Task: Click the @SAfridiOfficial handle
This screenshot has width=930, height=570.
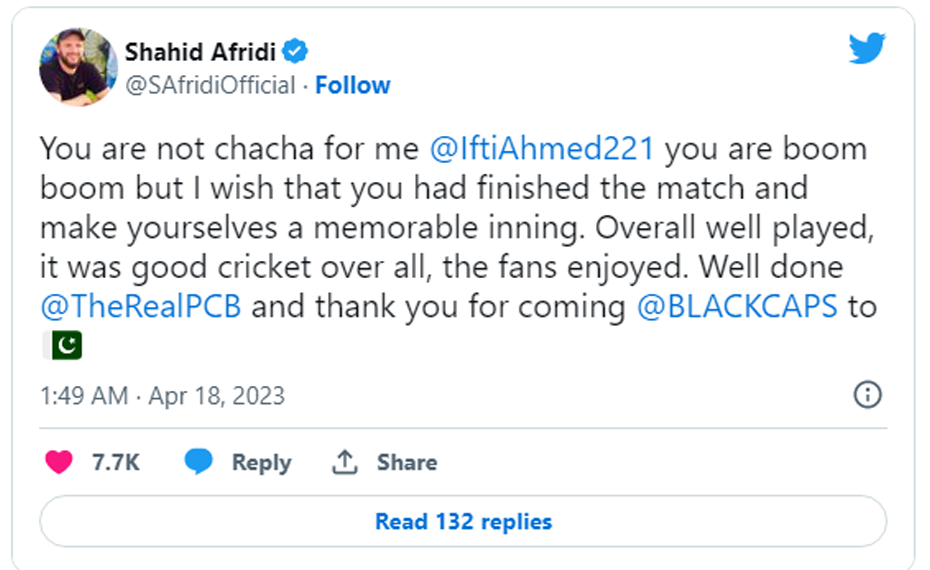Action: 210,86
